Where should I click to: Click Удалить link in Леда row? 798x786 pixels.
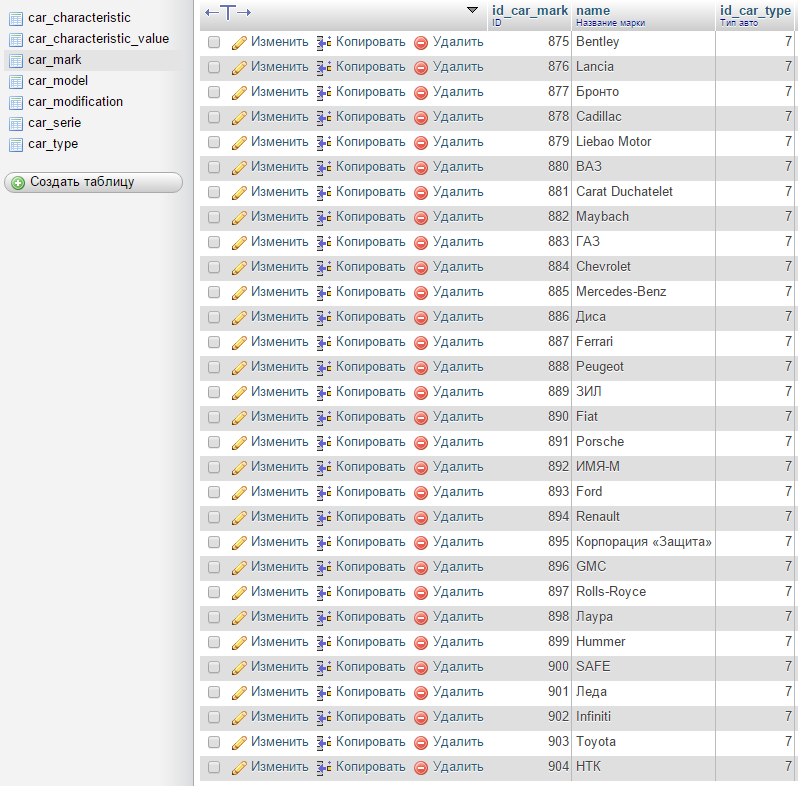[x=458, y=692]
